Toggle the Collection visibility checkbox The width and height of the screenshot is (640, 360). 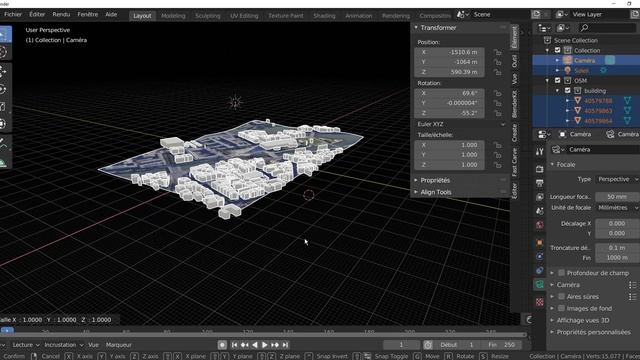click(x=558, y=50)
